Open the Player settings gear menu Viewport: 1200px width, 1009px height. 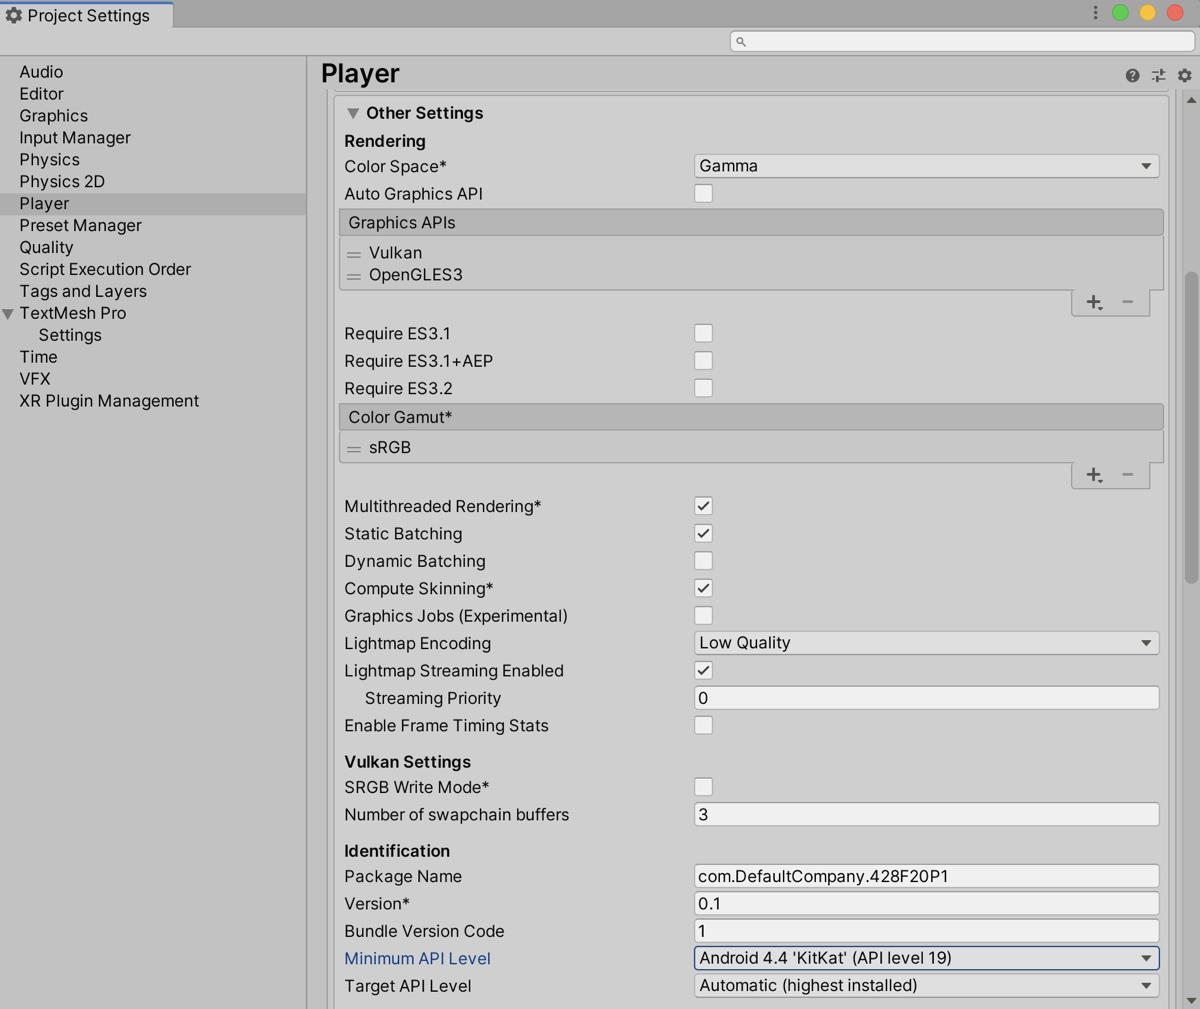1185,76
